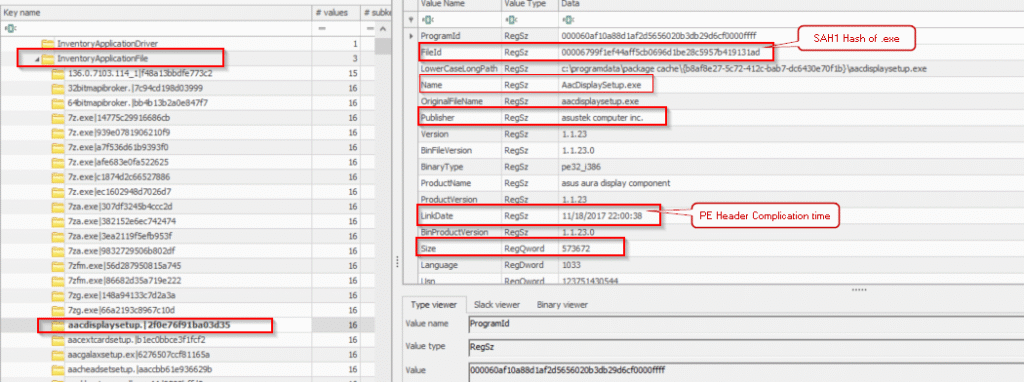Select the 7za.exe|9832729506b802df key
Screen dimensions: 1024x382
coord(121,251)
